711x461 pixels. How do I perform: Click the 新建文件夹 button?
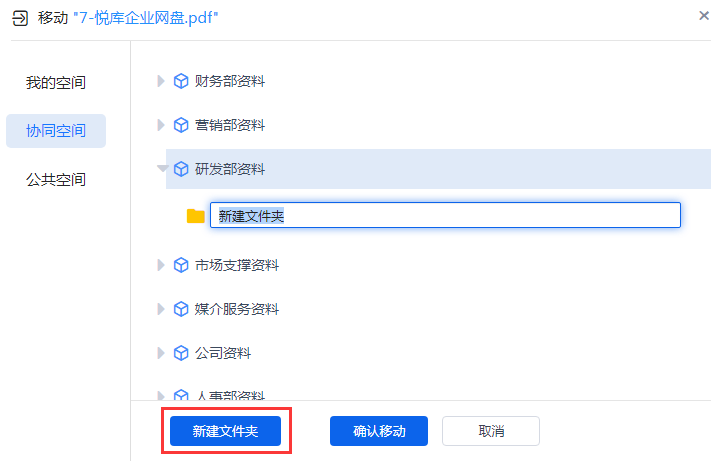(225, 431)
